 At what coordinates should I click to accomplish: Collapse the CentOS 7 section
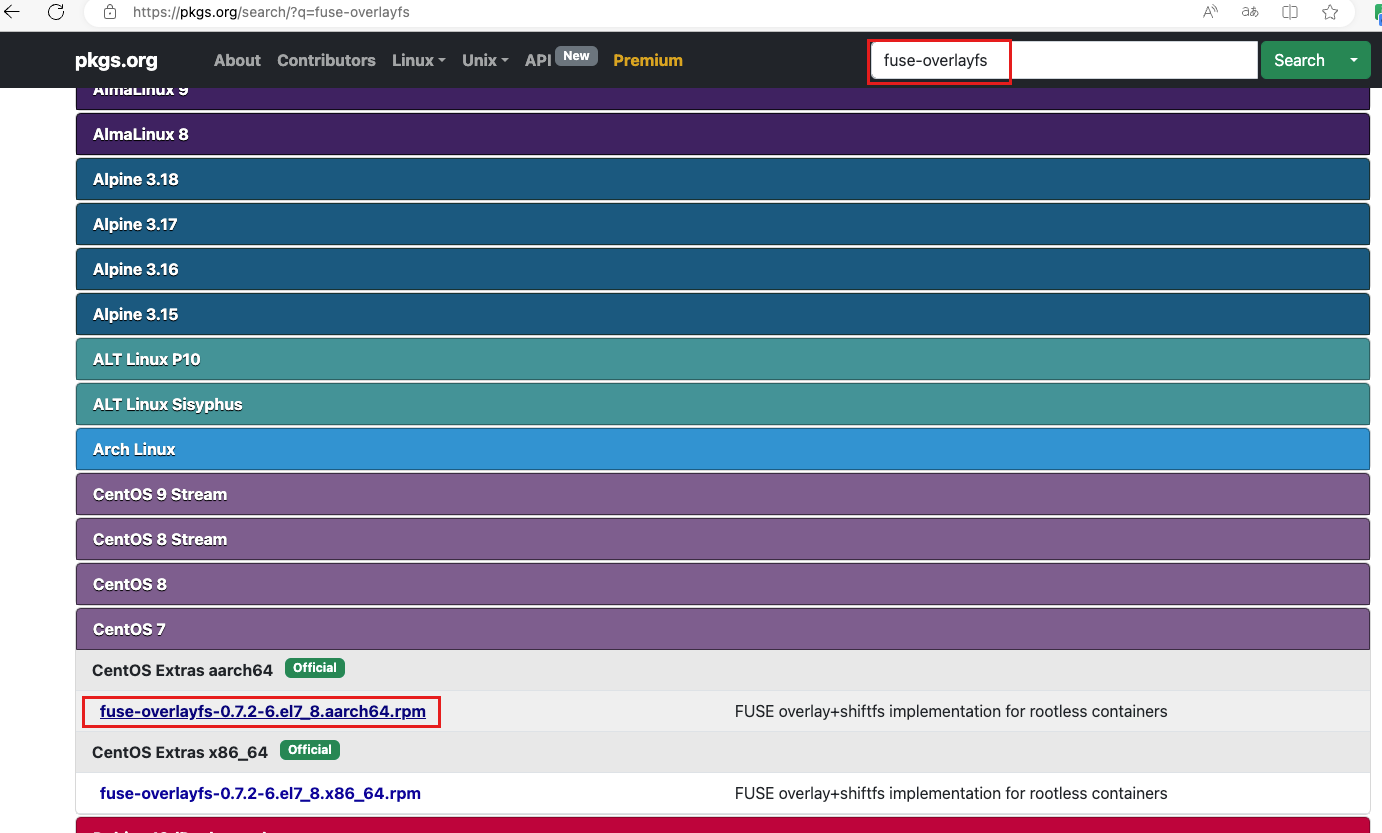tap(722, 629)
